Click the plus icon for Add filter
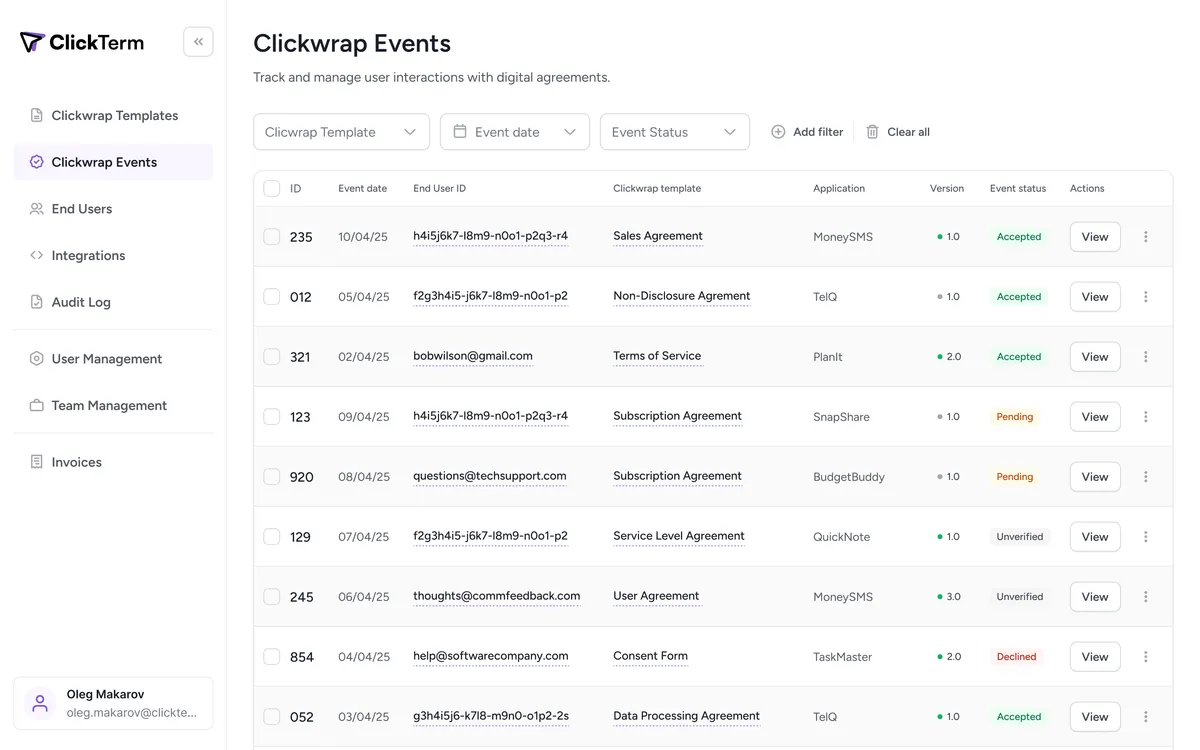Screen dimensions: 1200x750 (x=778, y=132)
